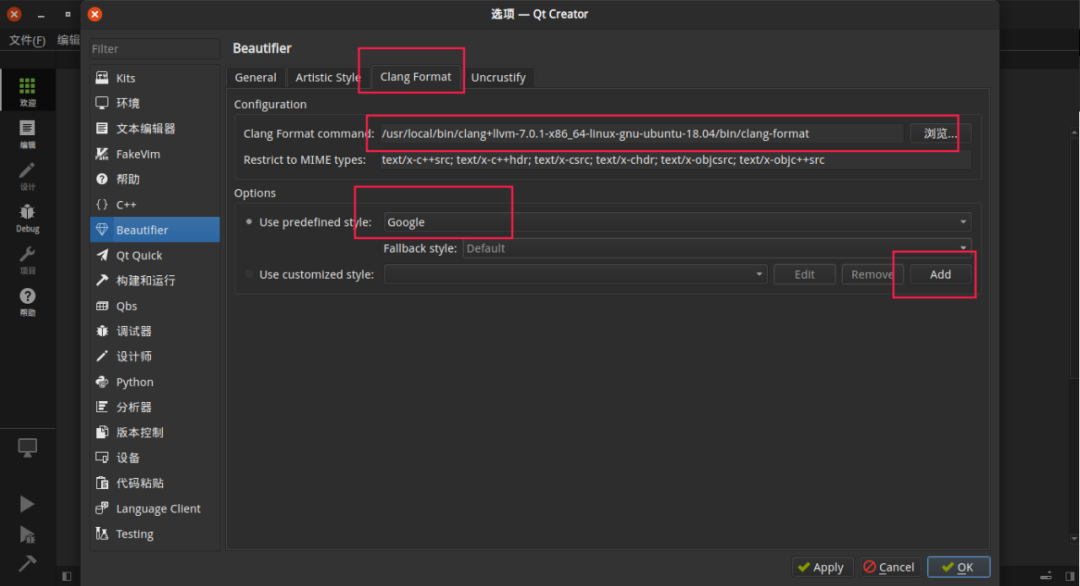
Task: Switch to the Clang Format tab
Action: coord(415,76)
